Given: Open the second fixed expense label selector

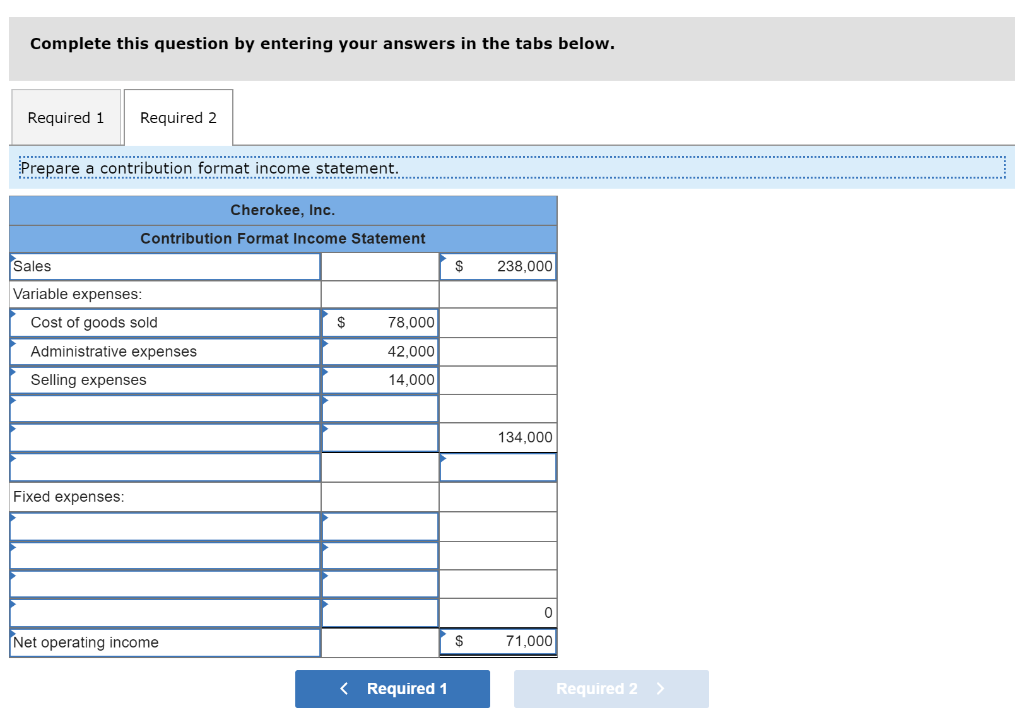Looking at the screenshot, I should pyautogui.click(x=165, y=555).
